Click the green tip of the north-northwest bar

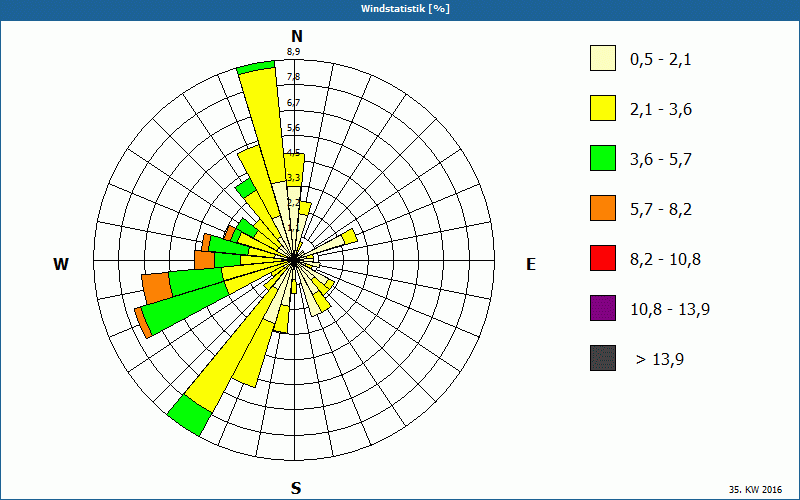[x=256, y=67]
